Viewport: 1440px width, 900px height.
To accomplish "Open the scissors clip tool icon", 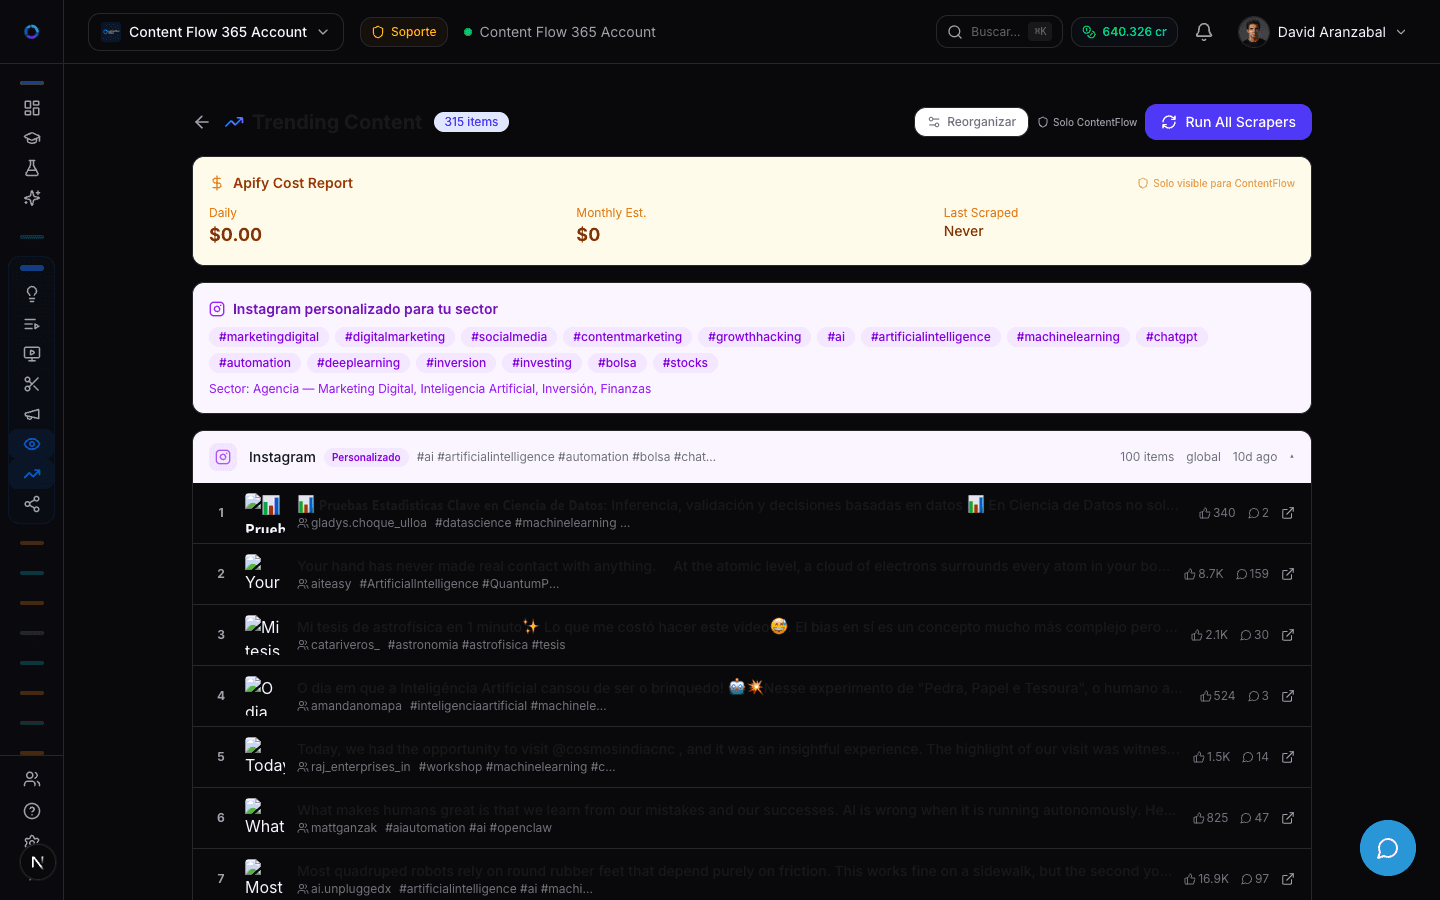I will coord(32,384).
